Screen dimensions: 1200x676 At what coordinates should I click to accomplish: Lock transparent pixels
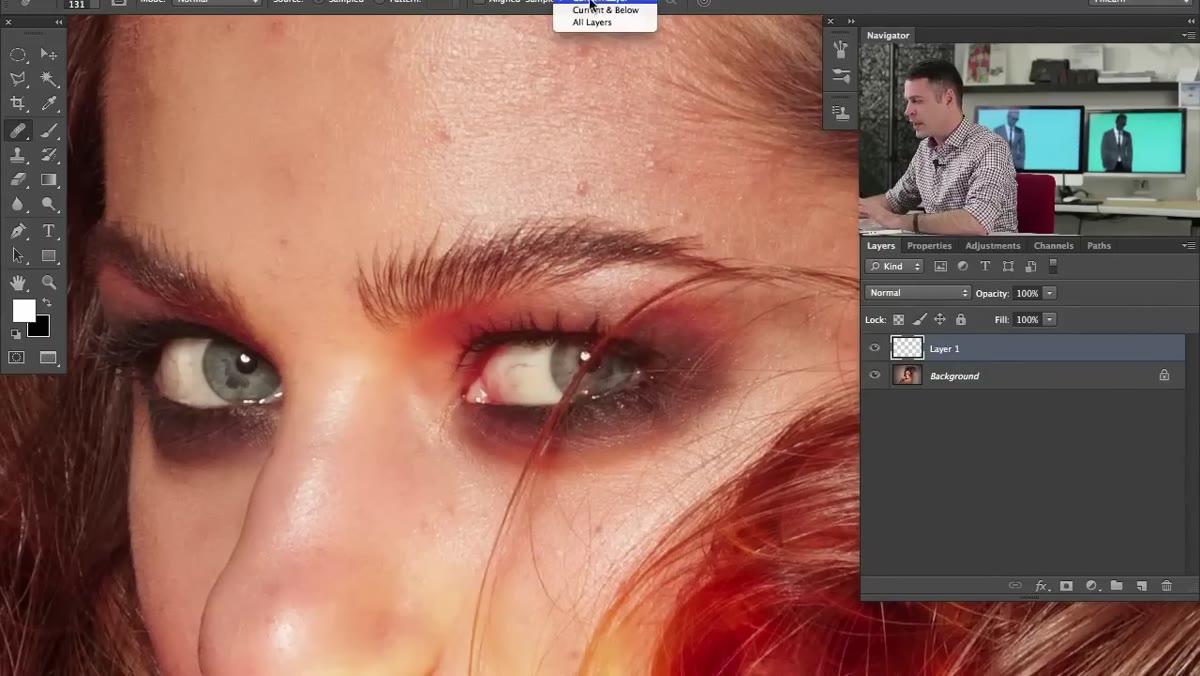coord(898,320)
